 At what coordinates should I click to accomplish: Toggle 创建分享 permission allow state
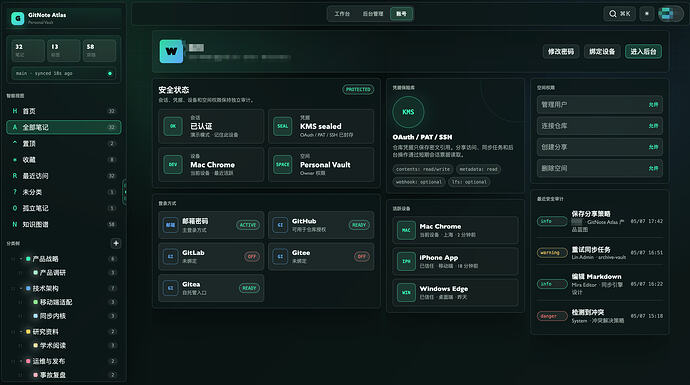point(653,147)
